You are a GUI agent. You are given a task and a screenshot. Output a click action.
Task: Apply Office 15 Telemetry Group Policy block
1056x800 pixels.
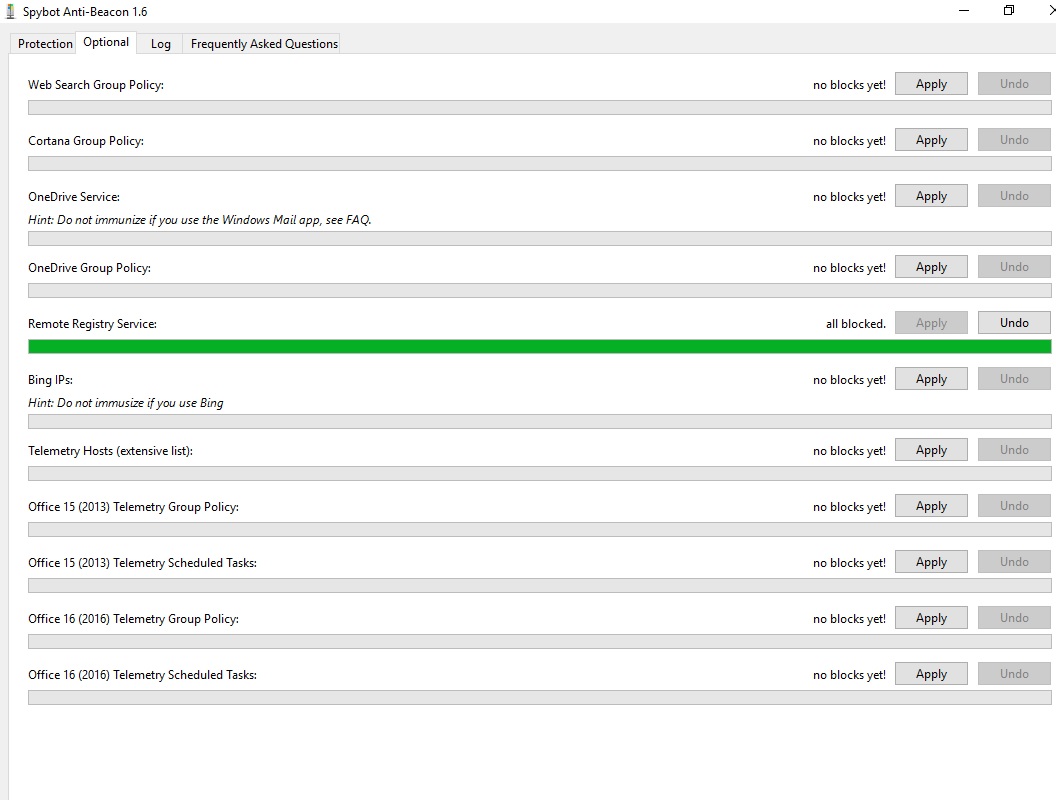(x=931, y=506)
